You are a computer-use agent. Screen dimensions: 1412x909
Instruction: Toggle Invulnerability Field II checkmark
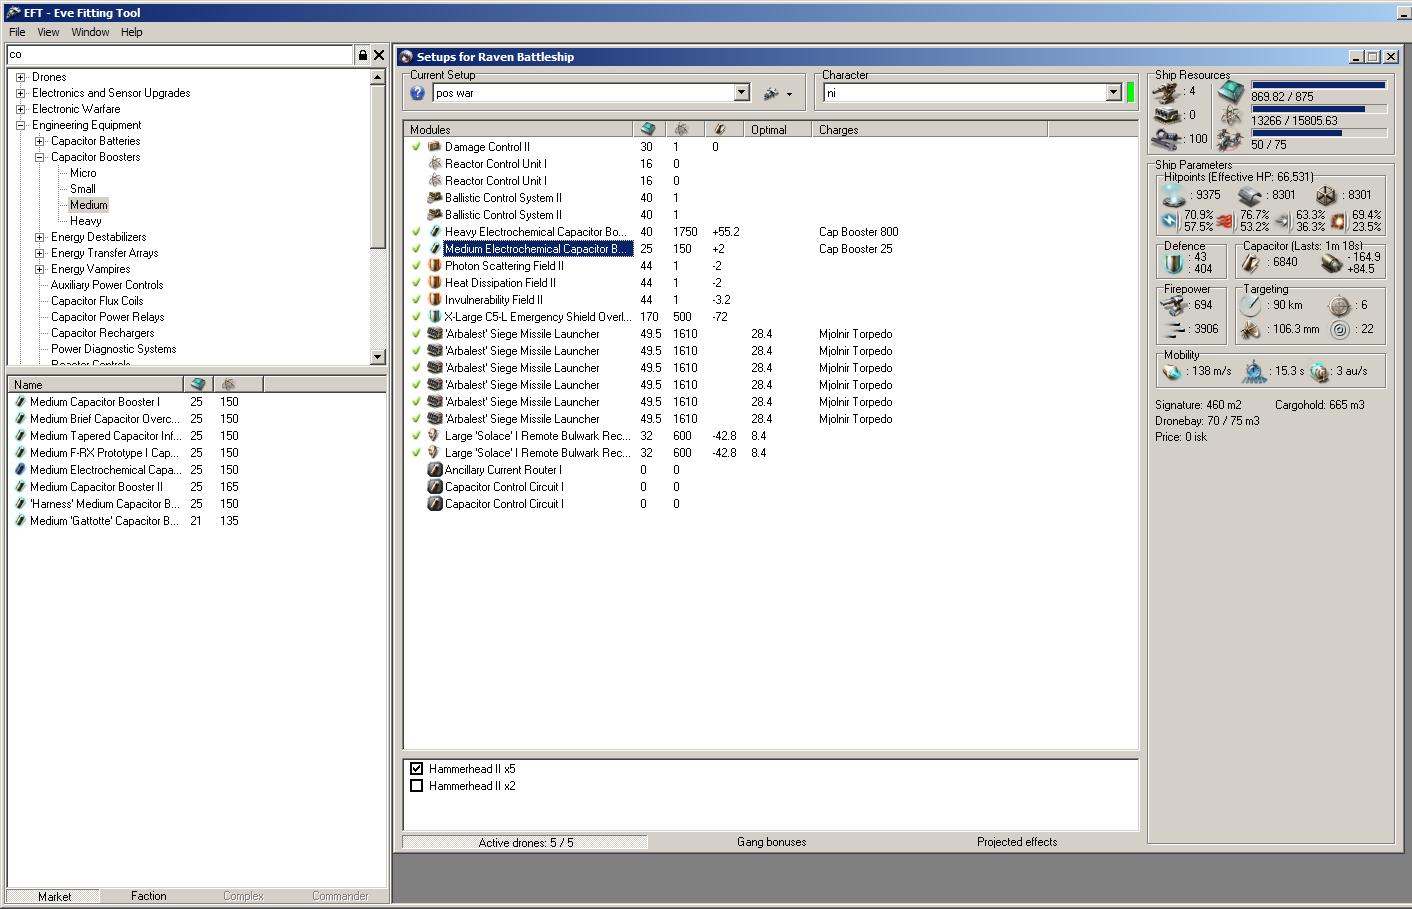[416, 300]
